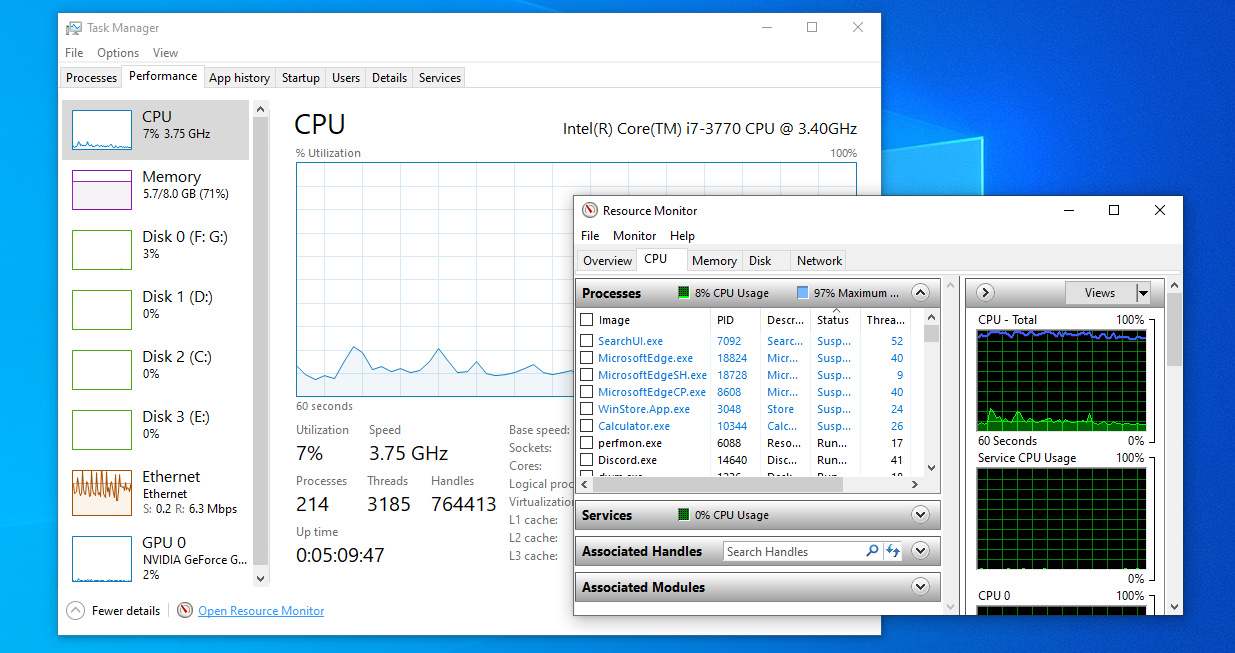Open the Help menu in Resource Monitor
Image resolution: width=1235 pixels, height=653 pixels.
pos(683,236)
